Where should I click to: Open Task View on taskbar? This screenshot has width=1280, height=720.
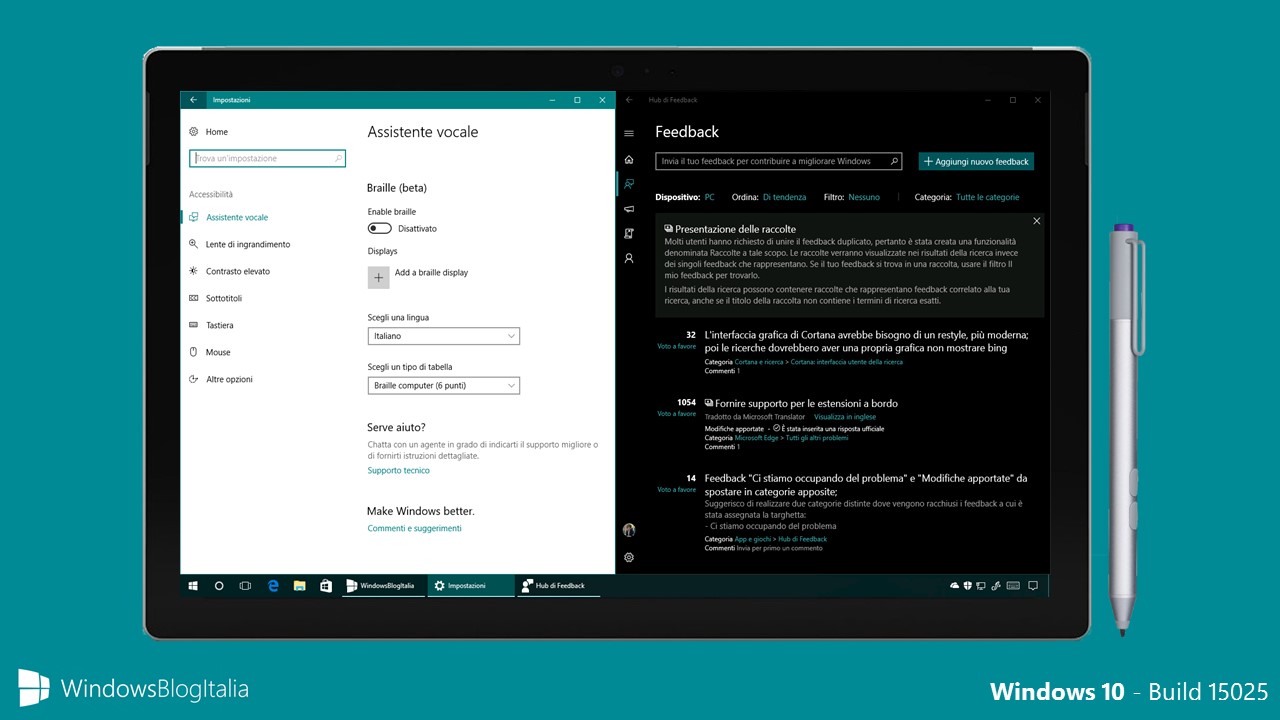[245, 586]
